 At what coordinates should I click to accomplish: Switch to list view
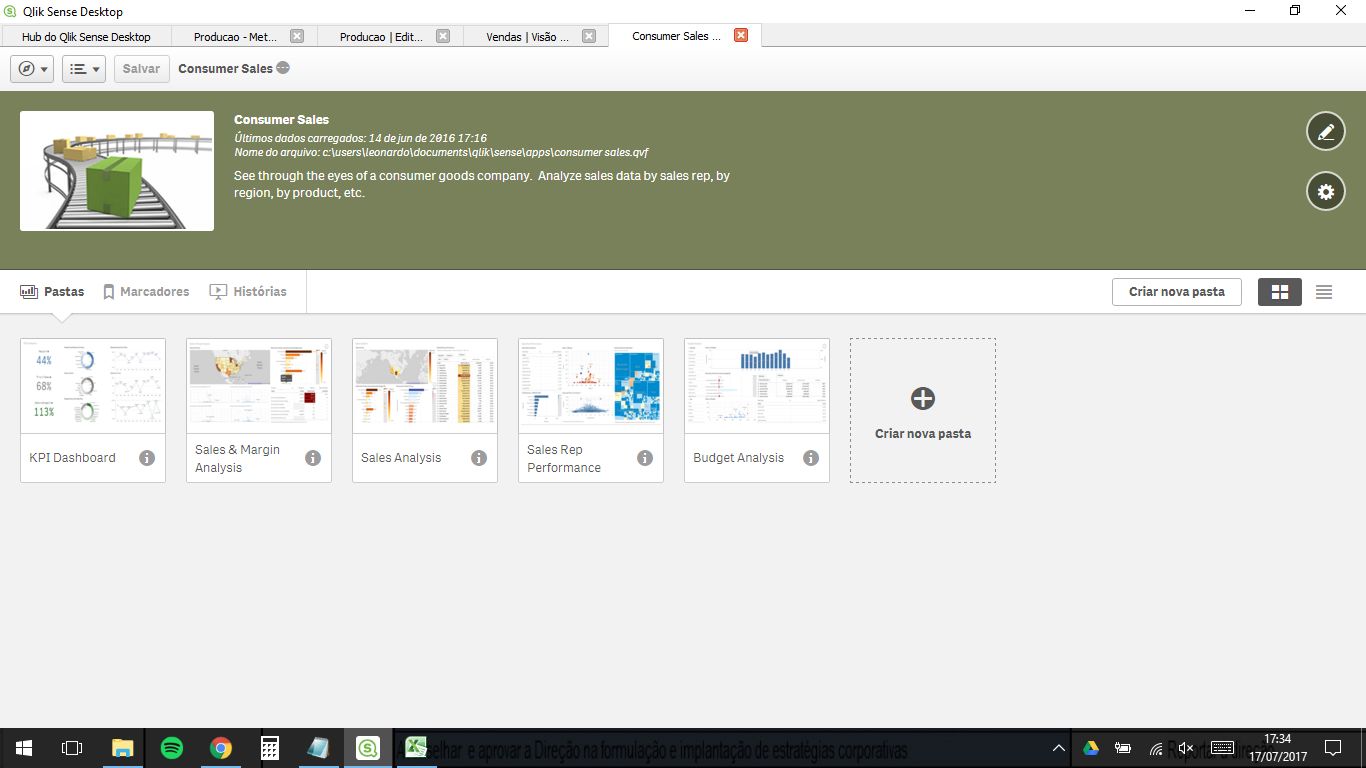pos(1324,292)
